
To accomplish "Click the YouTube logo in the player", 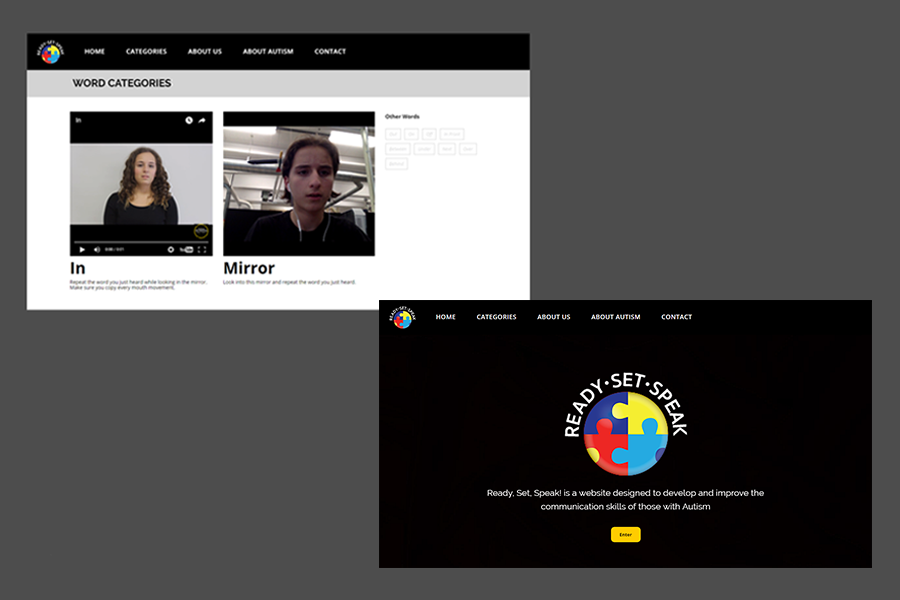I will [186, 249].
